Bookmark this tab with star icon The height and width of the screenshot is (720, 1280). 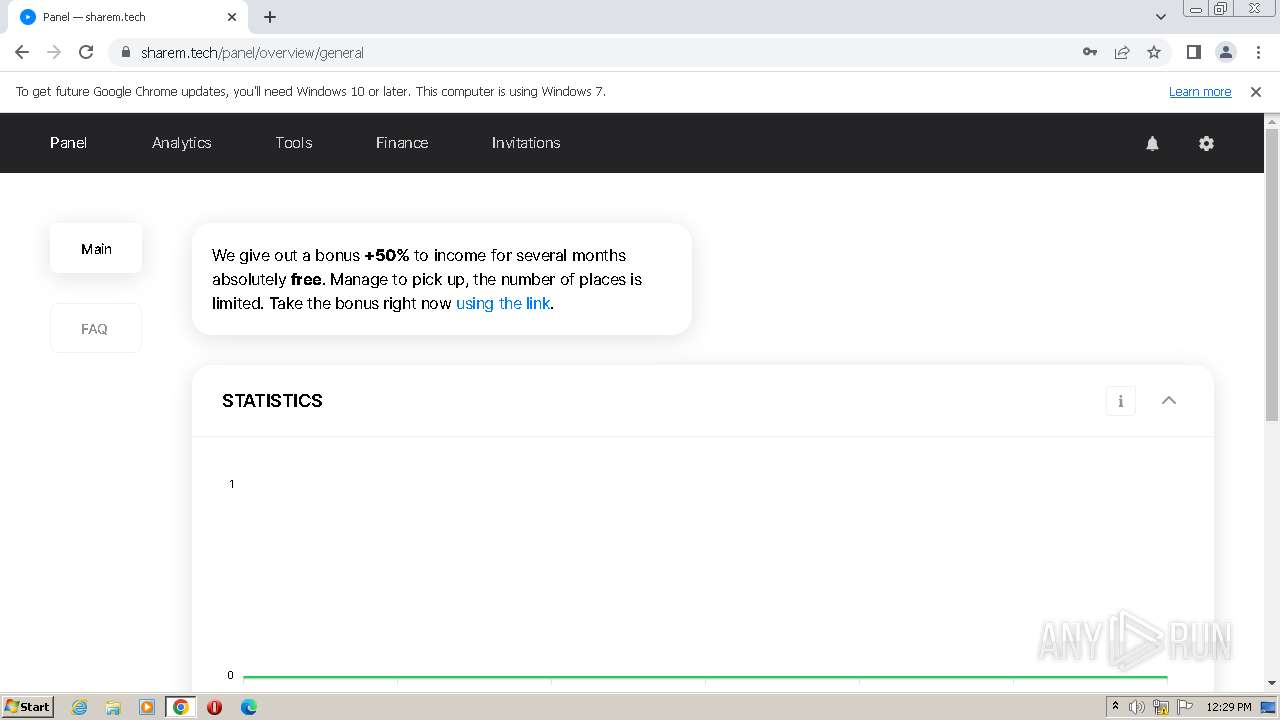point(1154,52)
